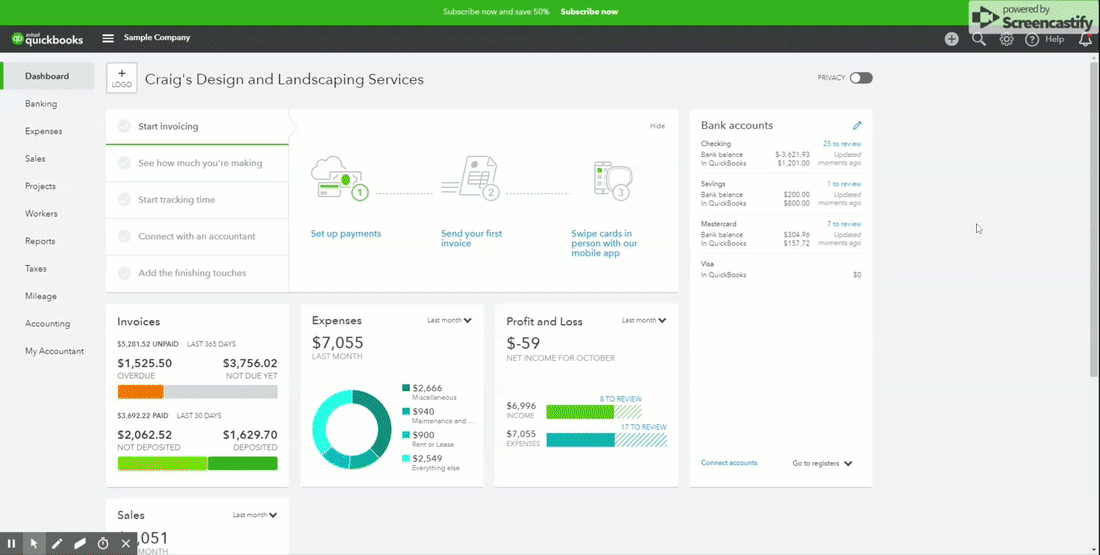Viewport: 1100px width, 555px height.
Task: Open the search magnifier icon
Action: (x=979, y=39)
